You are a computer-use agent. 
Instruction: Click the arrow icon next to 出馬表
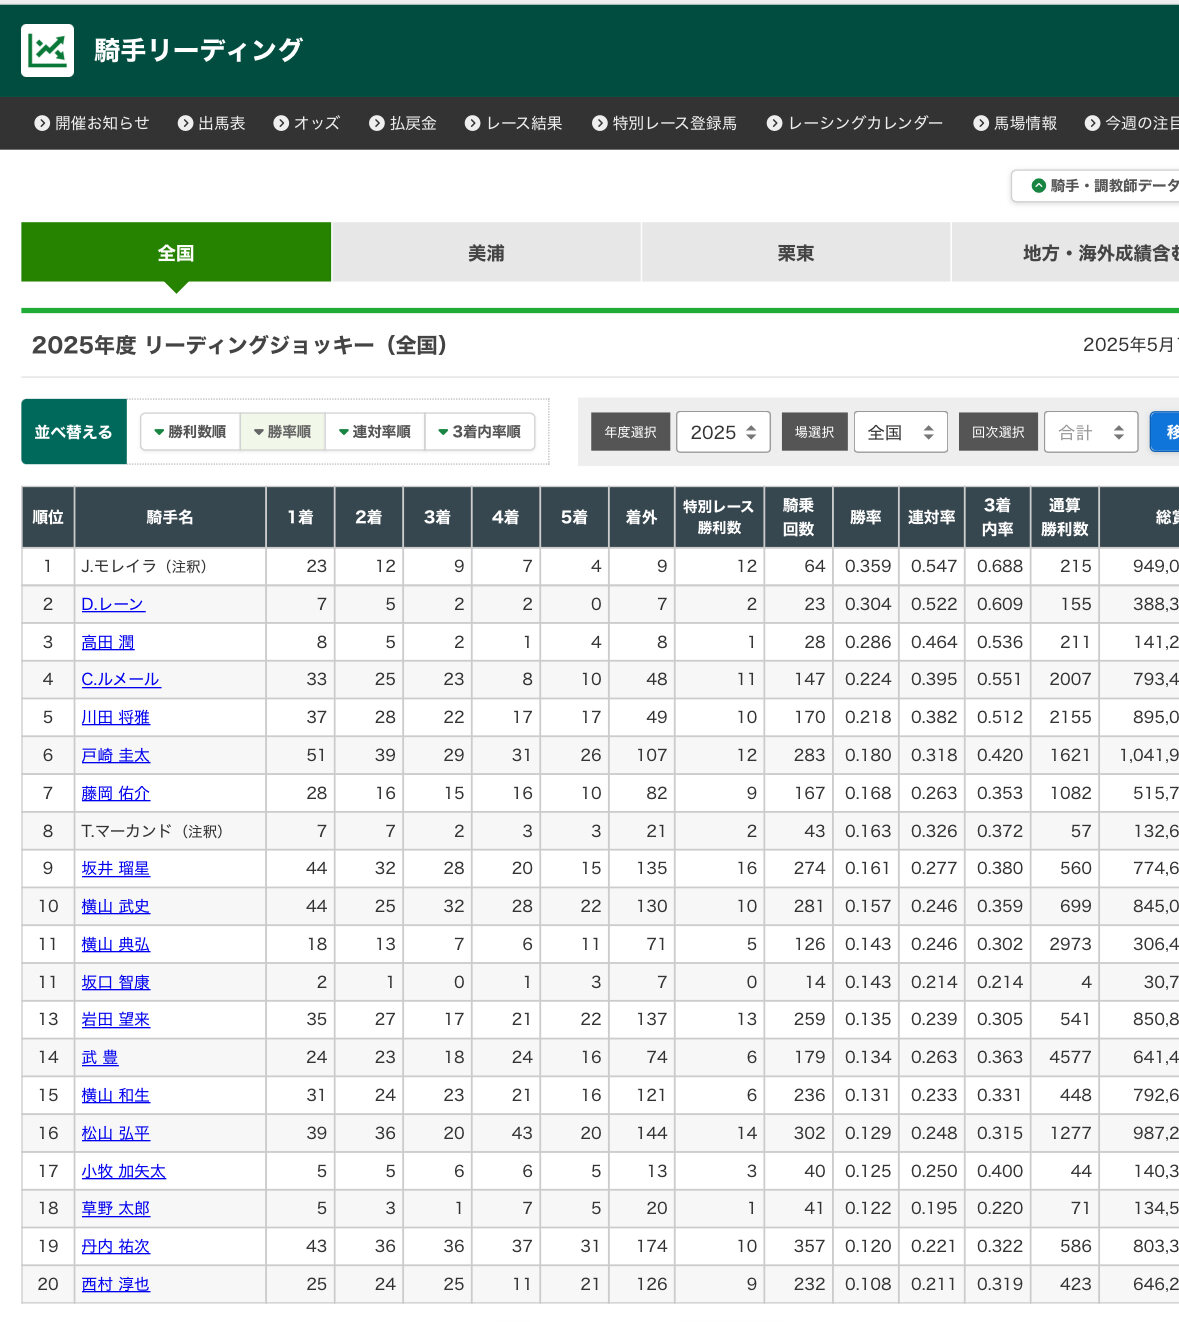pos(185,123)
